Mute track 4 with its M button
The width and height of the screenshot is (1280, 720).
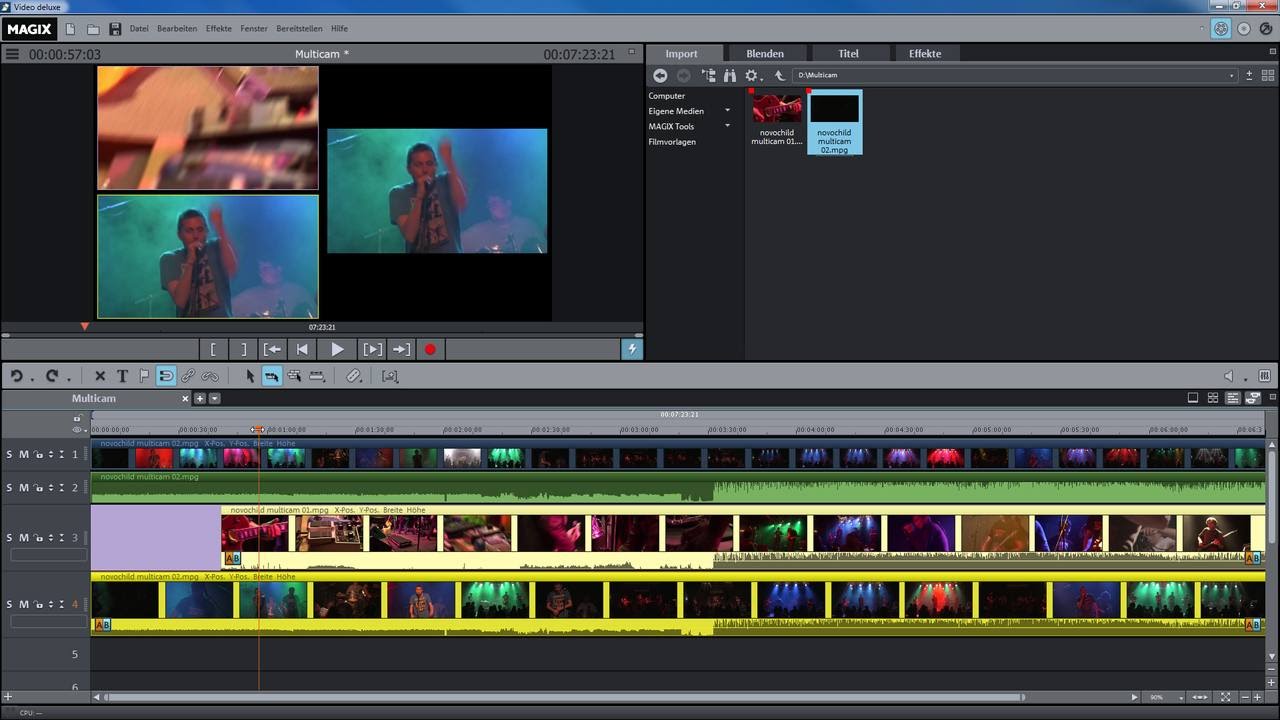pyautogui.click(x=24, y=604)
